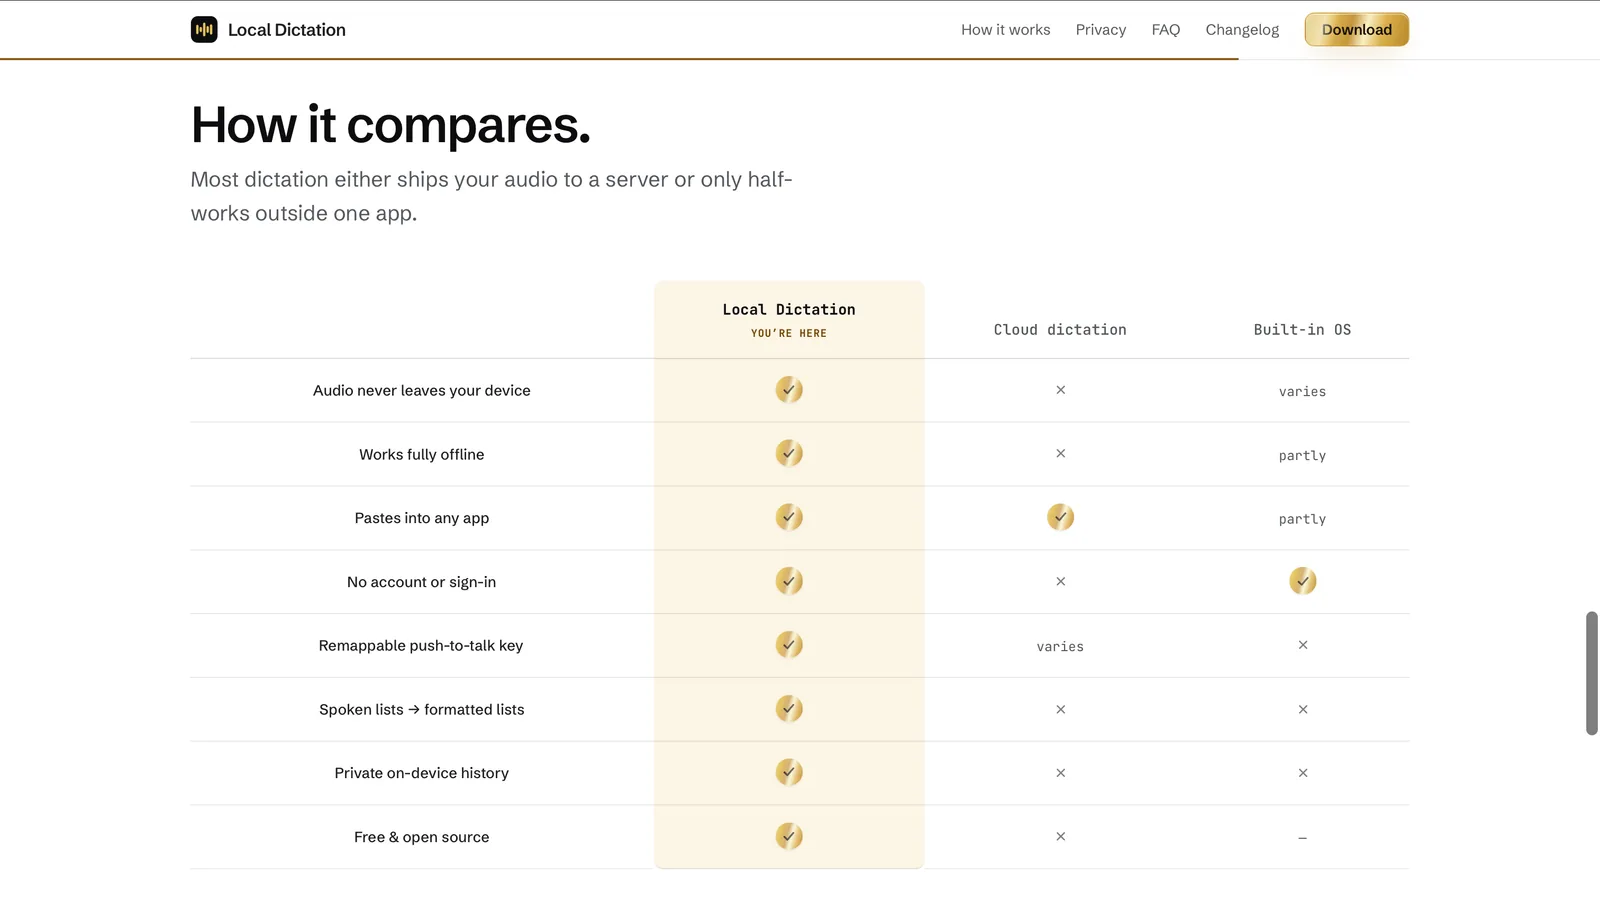1600x915 pixels.
Task: Click the 'Pastes into any app' row label
Action: click(x=422, y=518)
